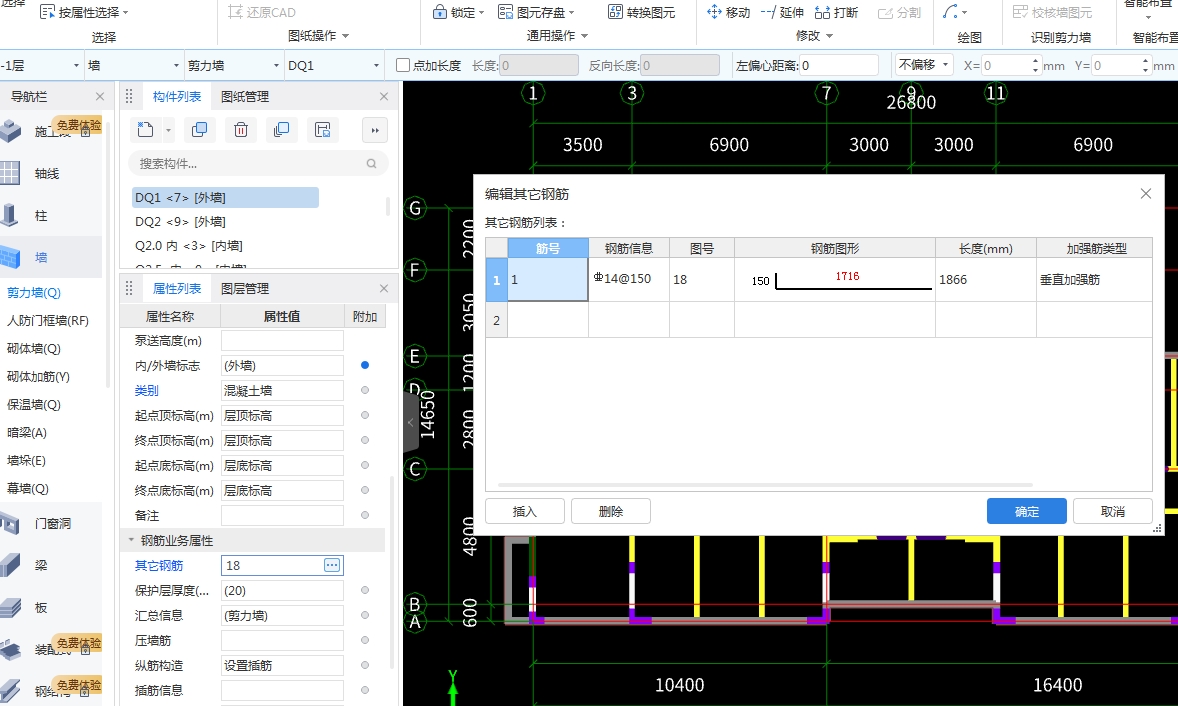1178x706 pixels.
Task: Click the Left Eccentric Distance input field
Action: 838,65
